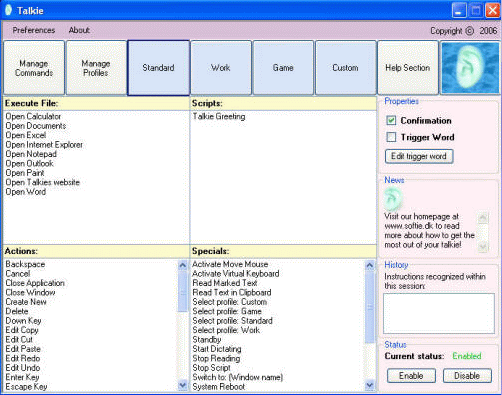The height and width of the screenshot is (395, 502).
Task: Click the Specials list scroll down arrow
Action: (x=370, y=386)
